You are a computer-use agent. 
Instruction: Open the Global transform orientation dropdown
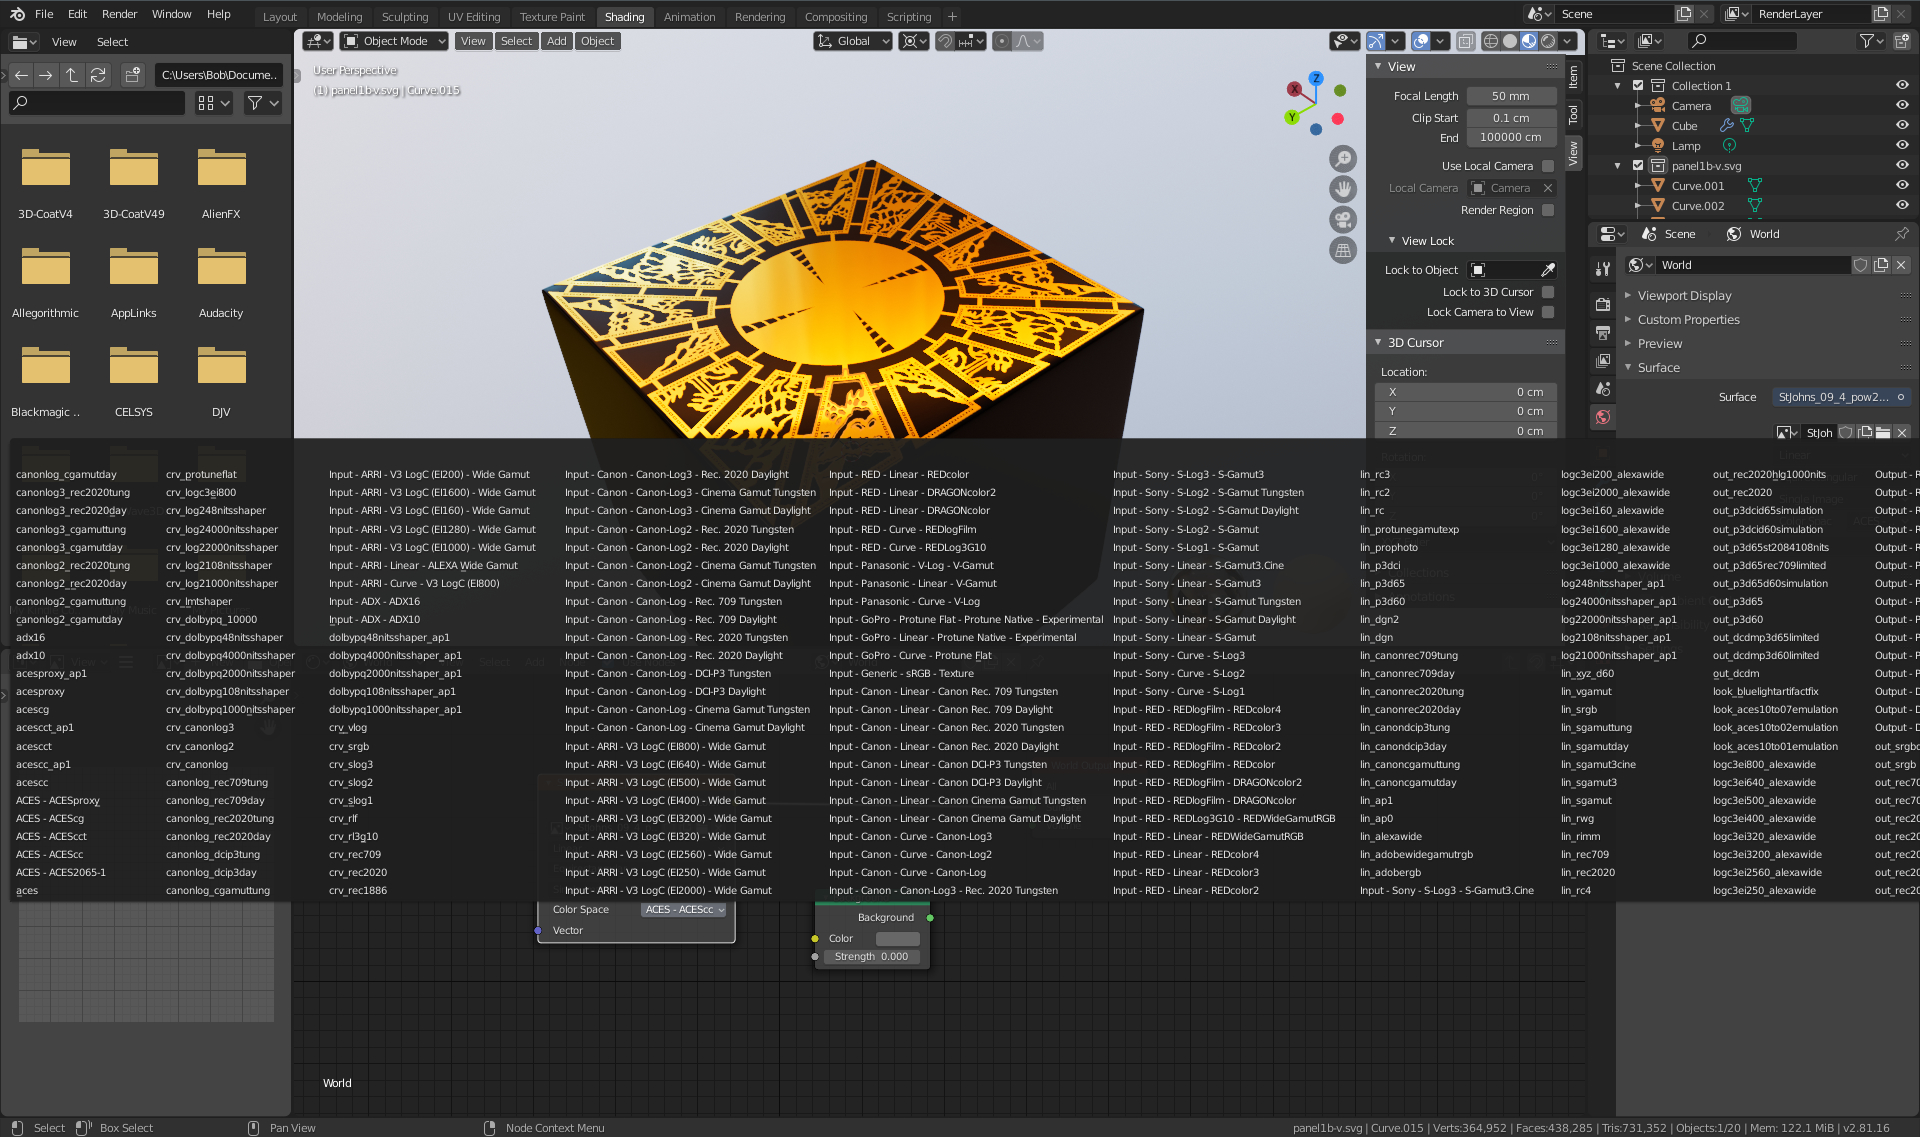click(x=853, y=41)
